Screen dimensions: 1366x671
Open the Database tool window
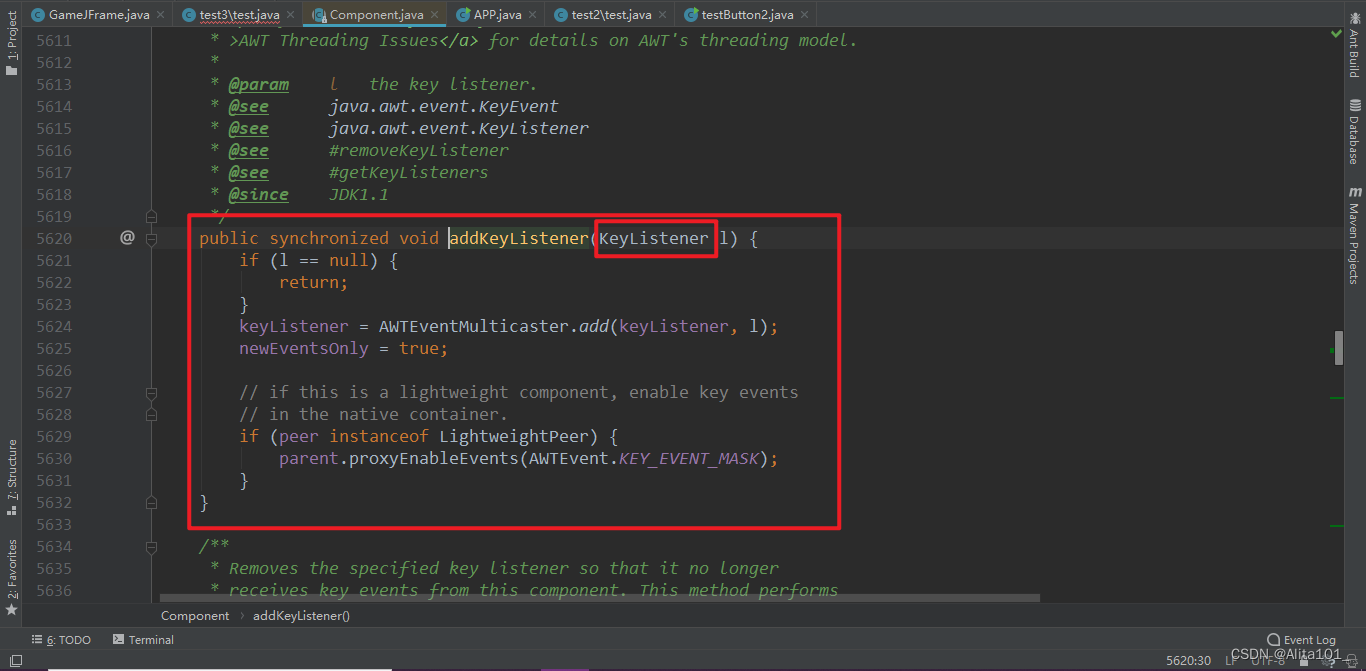(1355, 132)
